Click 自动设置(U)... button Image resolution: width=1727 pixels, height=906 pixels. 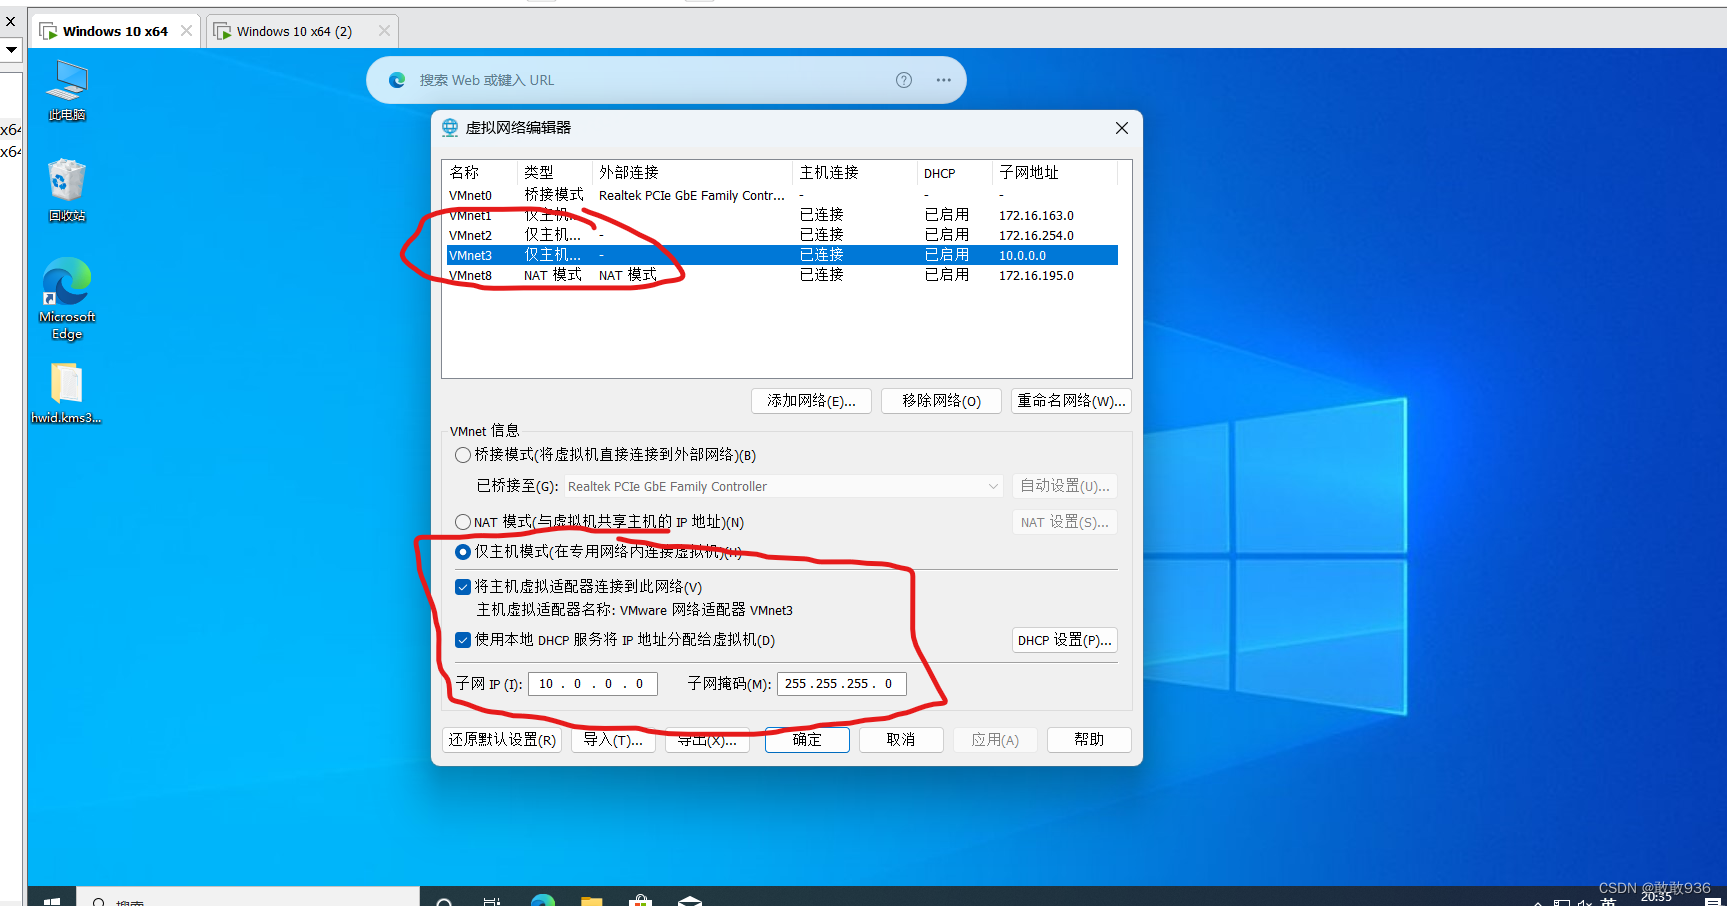[x=1065, y=486]
